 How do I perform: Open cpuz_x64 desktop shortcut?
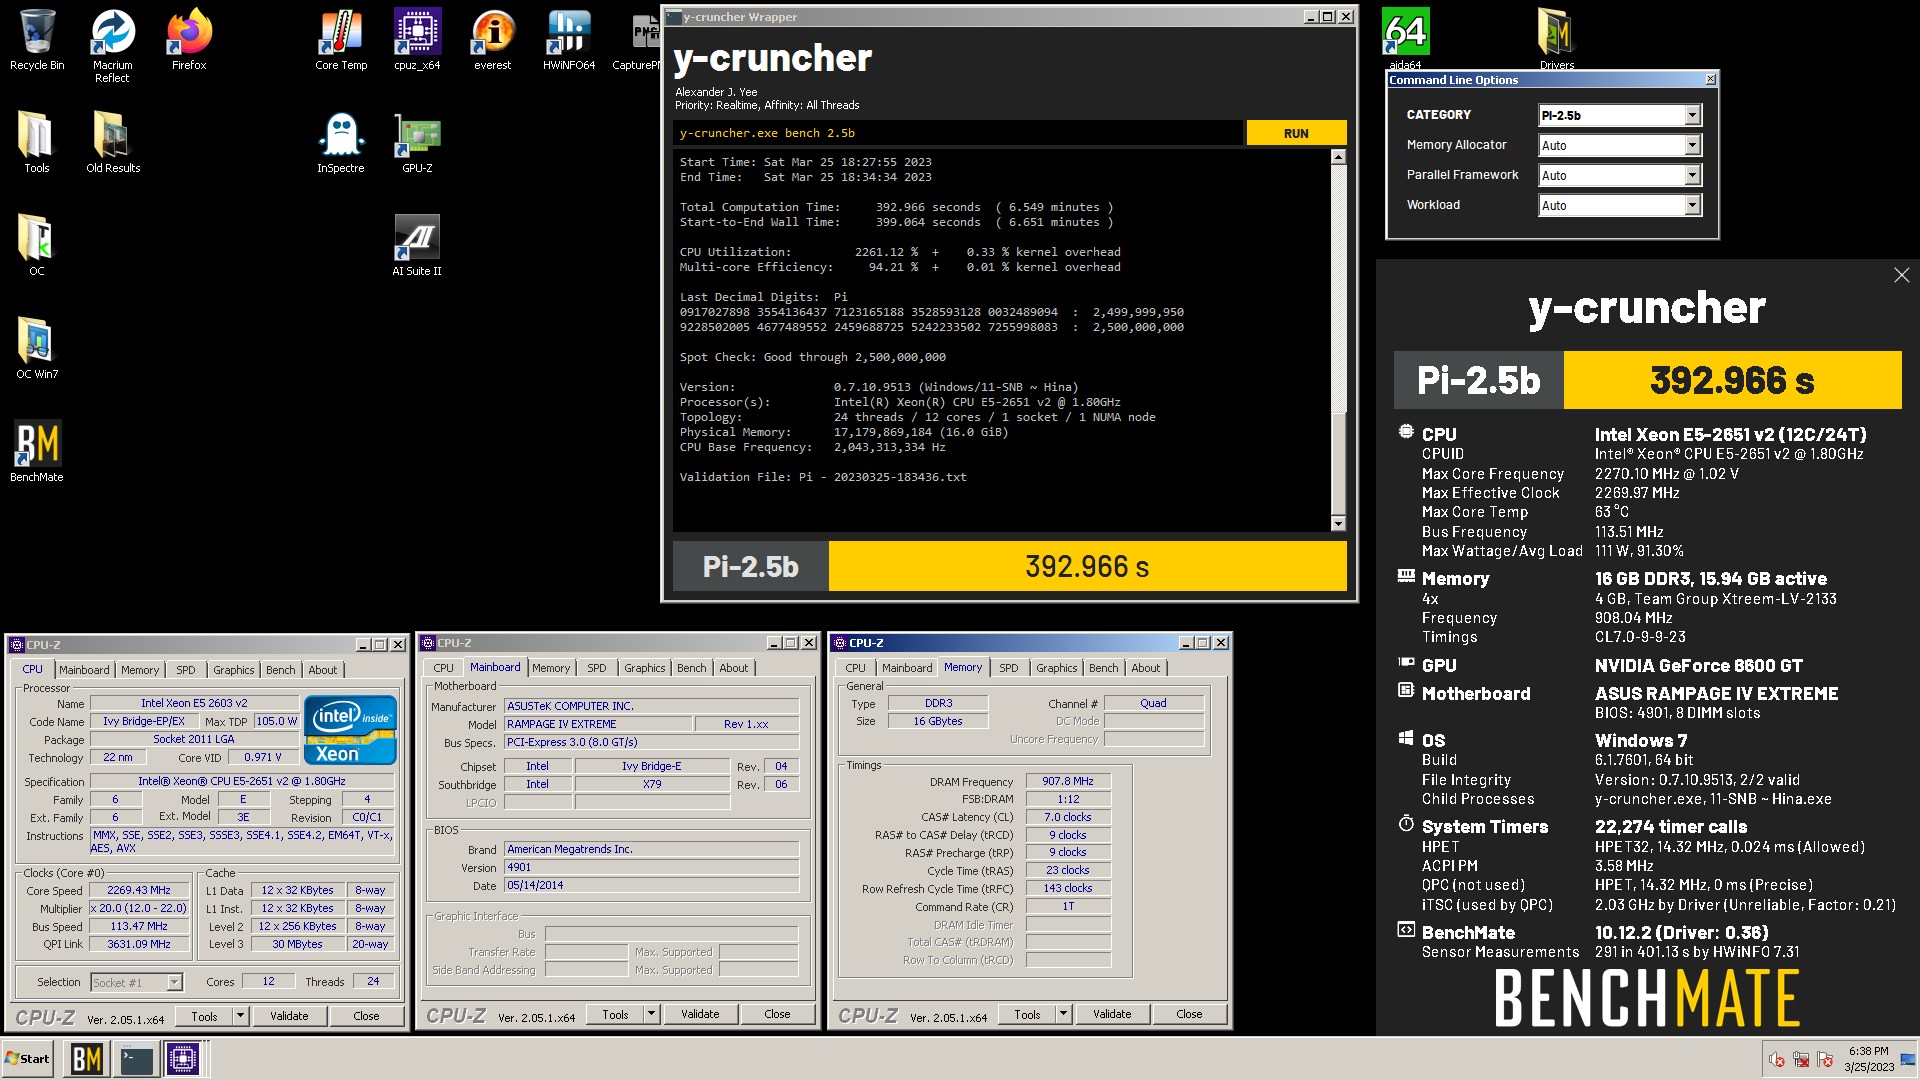pyautogui.click(x=417, y=40)
